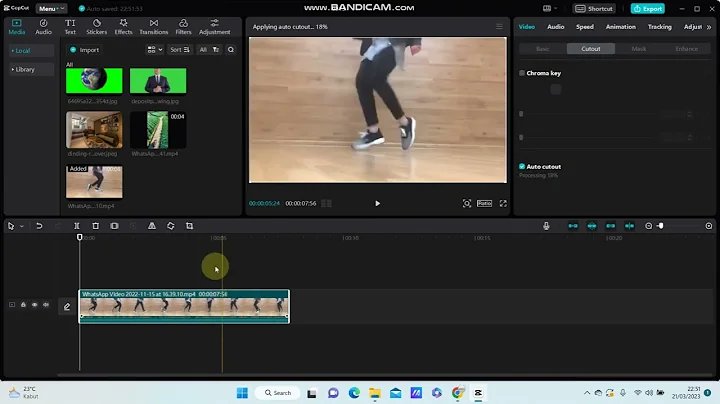Switch to the Video properties tab
Viewport: 720px width, 404px height.
pos(527,27)
